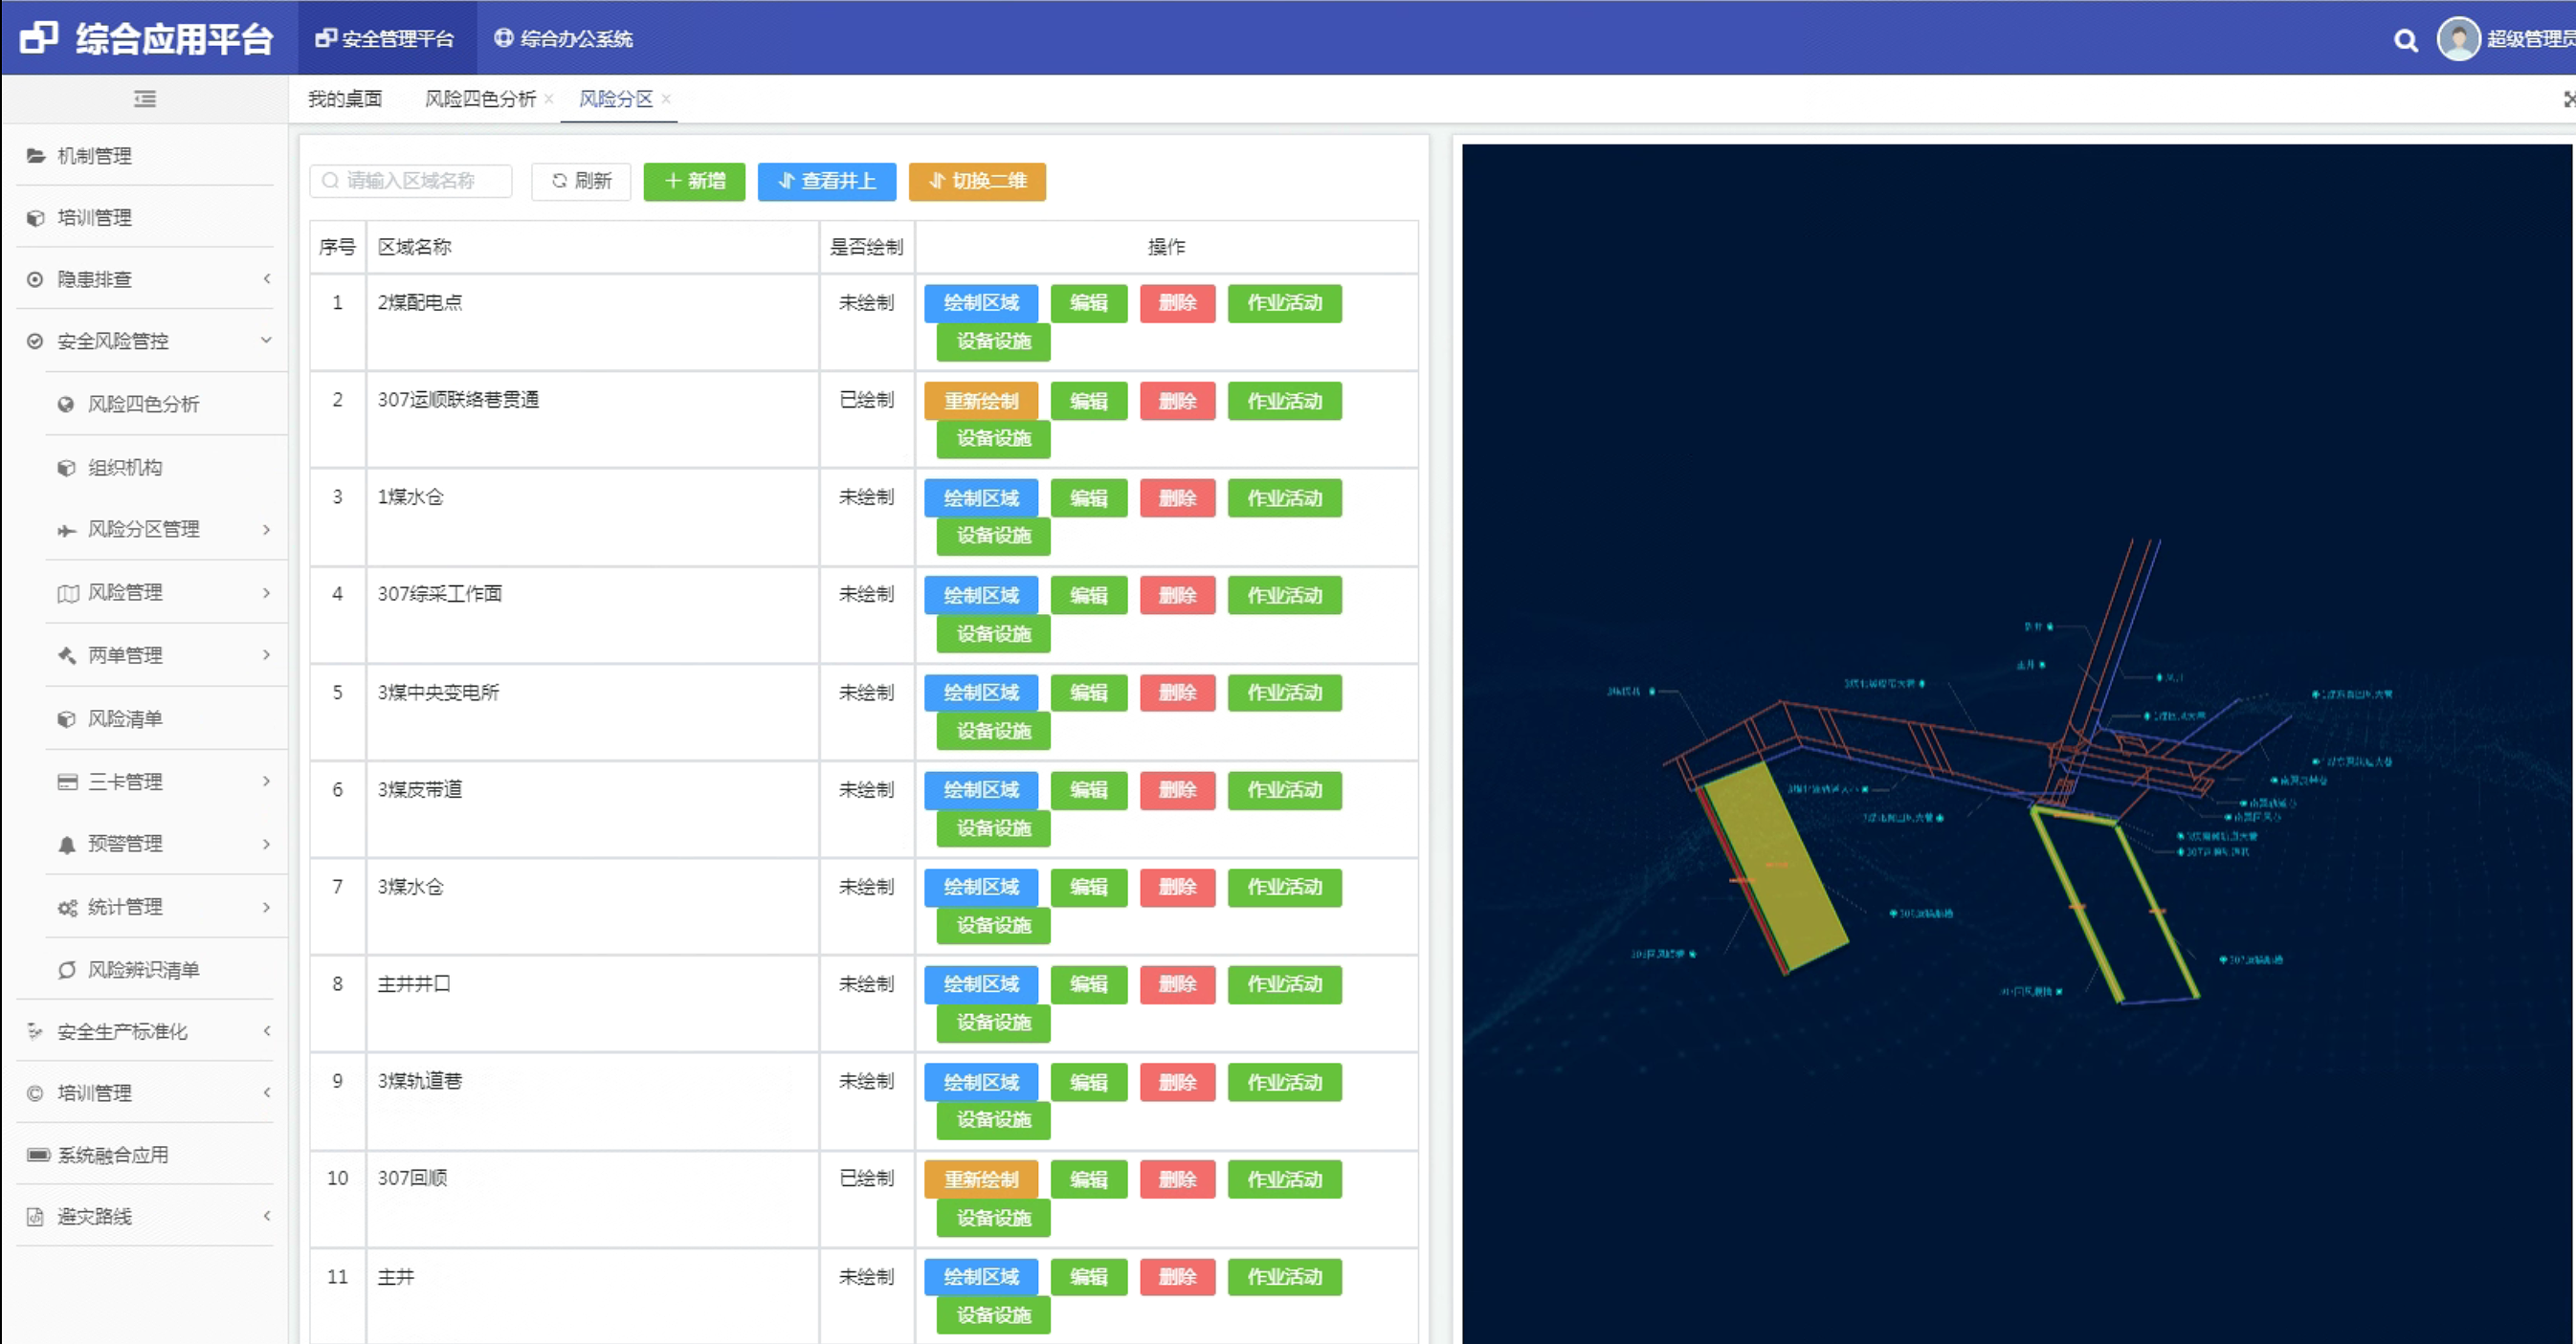2576x1344 pixels.
Task: Open the 综合办公系统 top menu
Action: pyautogui.click(x=564, y=39)
